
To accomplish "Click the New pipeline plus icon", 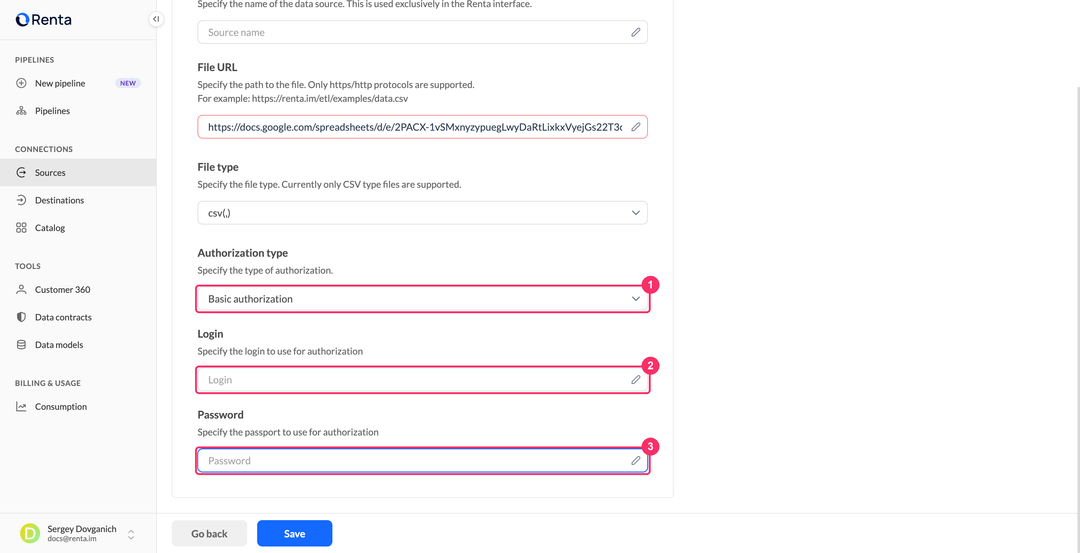I will coord(21,83).
